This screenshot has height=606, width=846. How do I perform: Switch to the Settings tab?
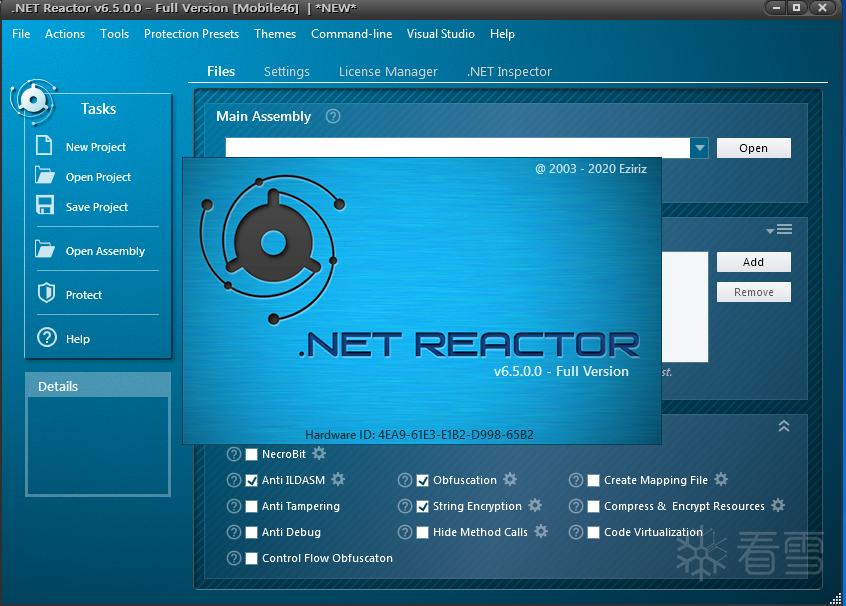[x=286, y=71]
